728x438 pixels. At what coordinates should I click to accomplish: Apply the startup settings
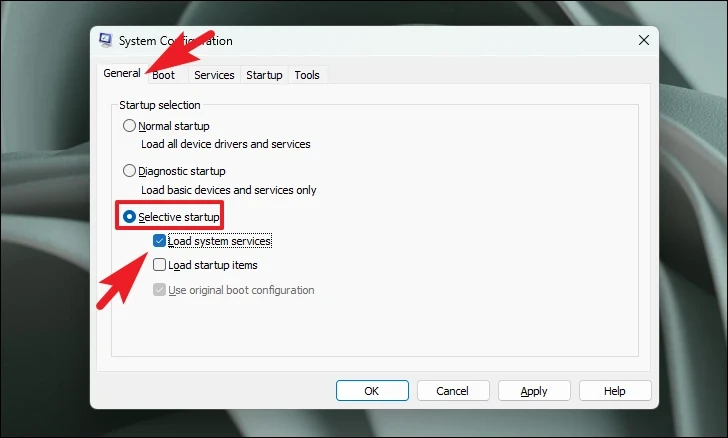tap(534, 391)
